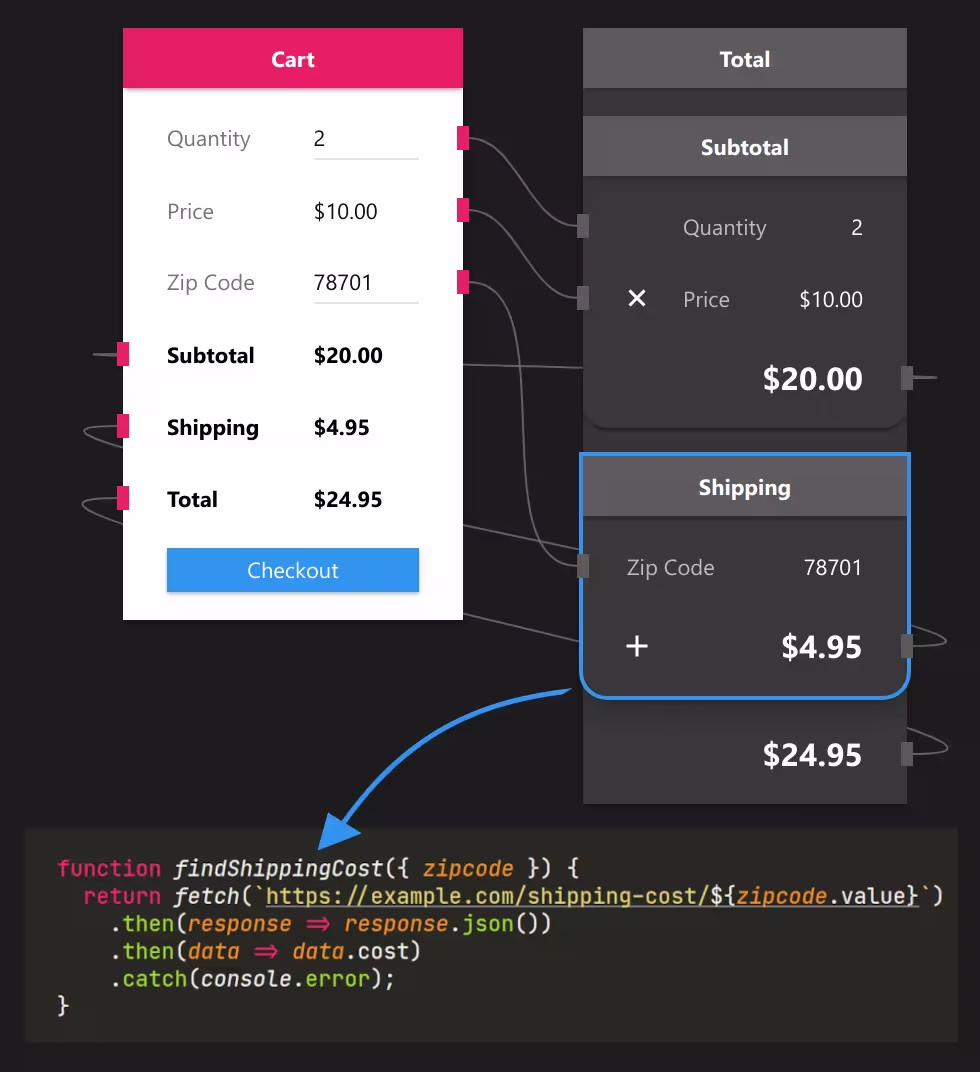This screenshot has height=1072, width=980.
Task: Click the Shipping input port on the Cart panel
Action: coord(122,426)
